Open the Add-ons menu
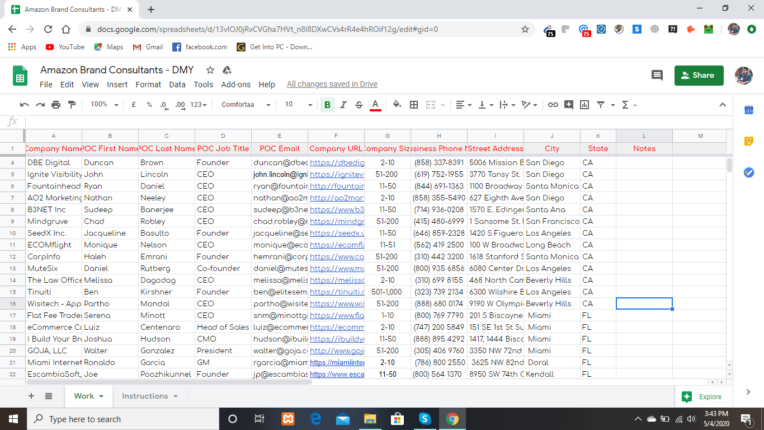 236,84
